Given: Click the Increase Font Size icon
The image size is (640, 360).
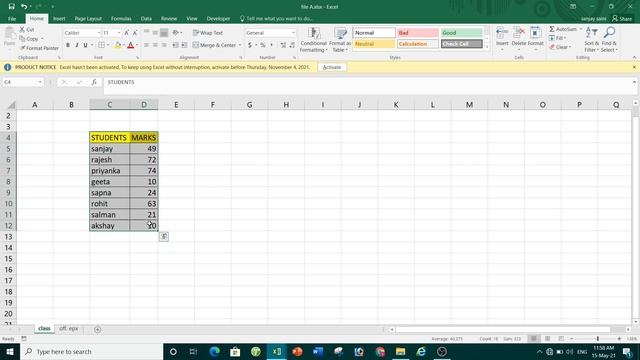Looking at the screenshot, I should (127, 33).
